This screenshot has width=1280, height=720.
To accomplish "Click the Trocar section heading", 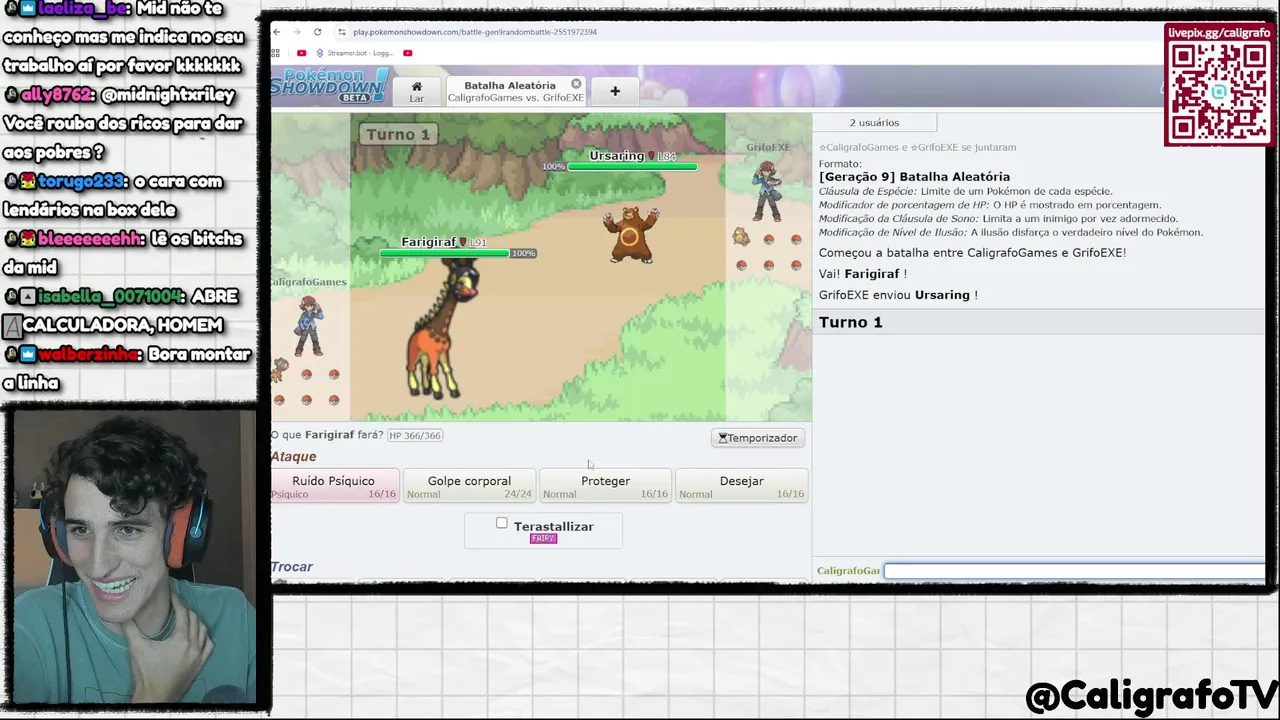I will (x=292, y=567).
